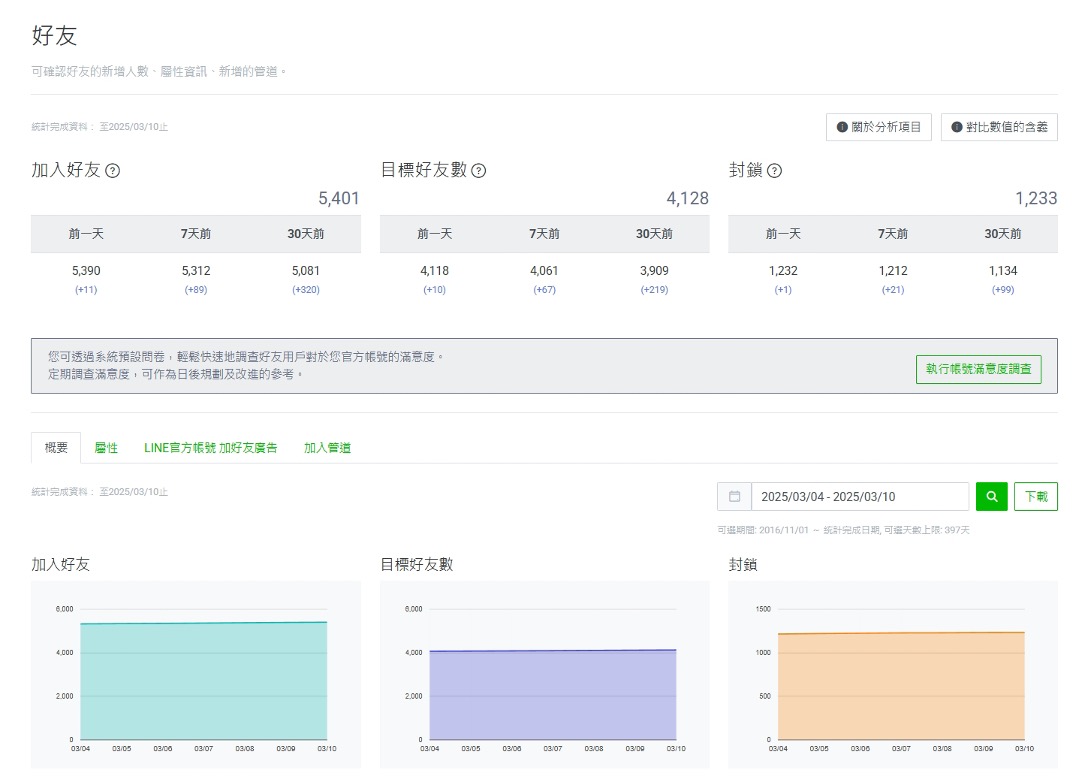This screenshot has height=782, width=1088.
Task: Open the calendar icon of the date picker
Action: 734,497
